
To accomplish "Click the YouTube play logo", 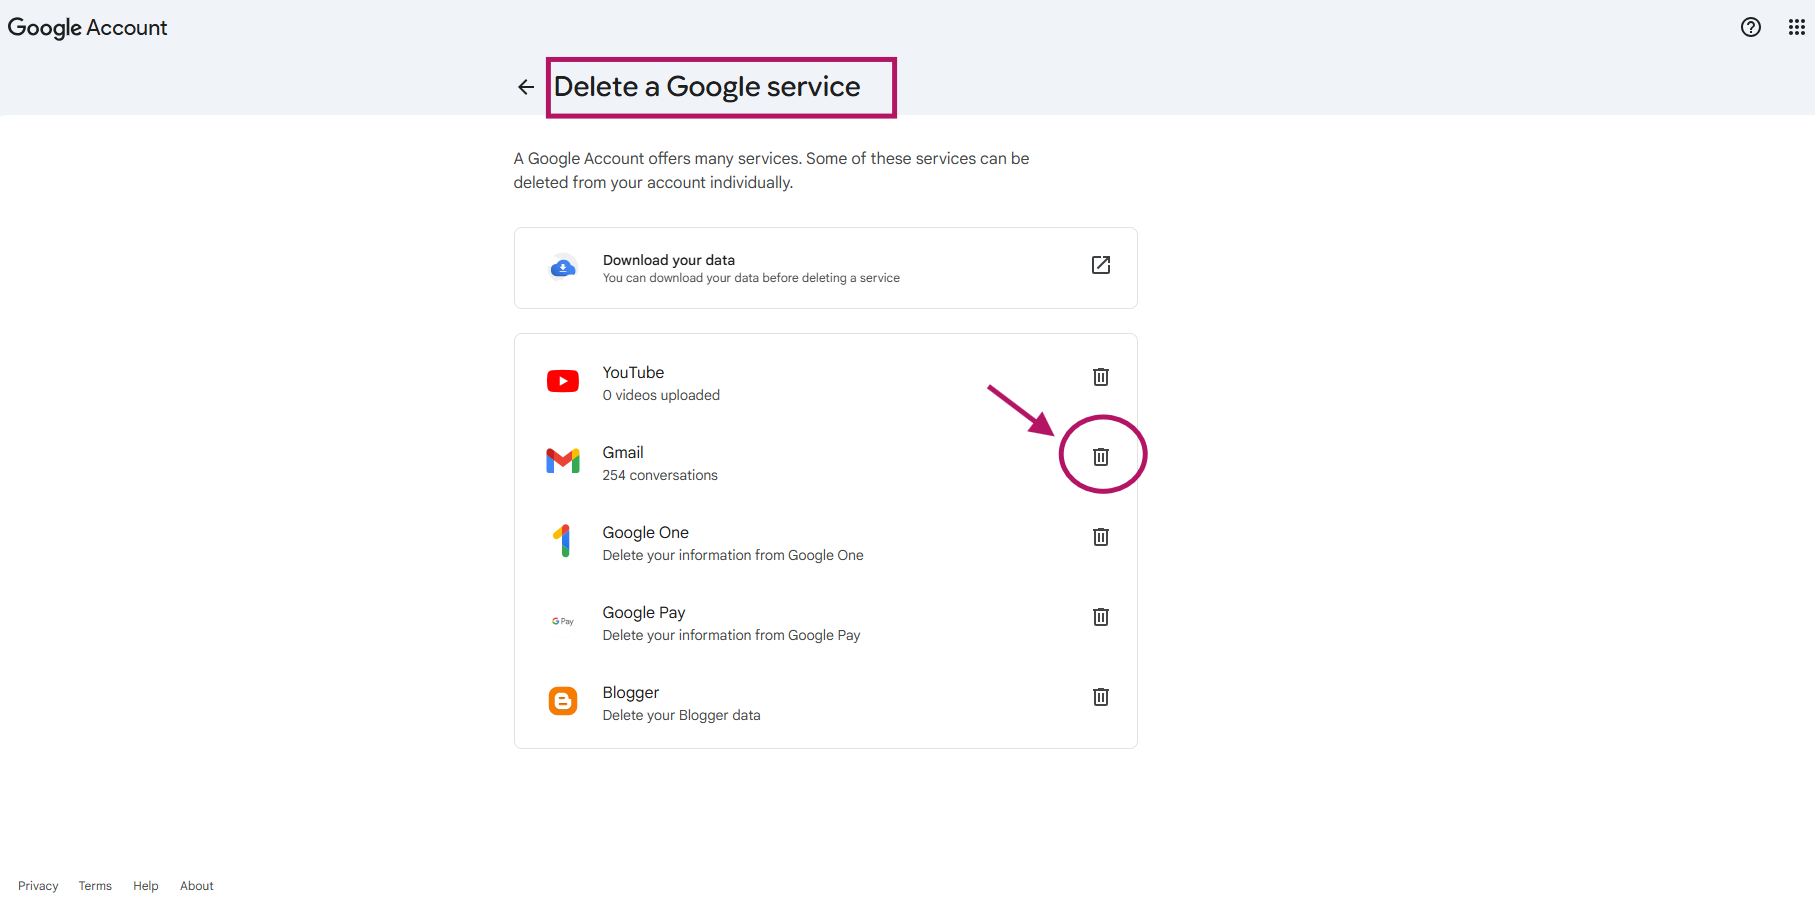I will point(563,381).
